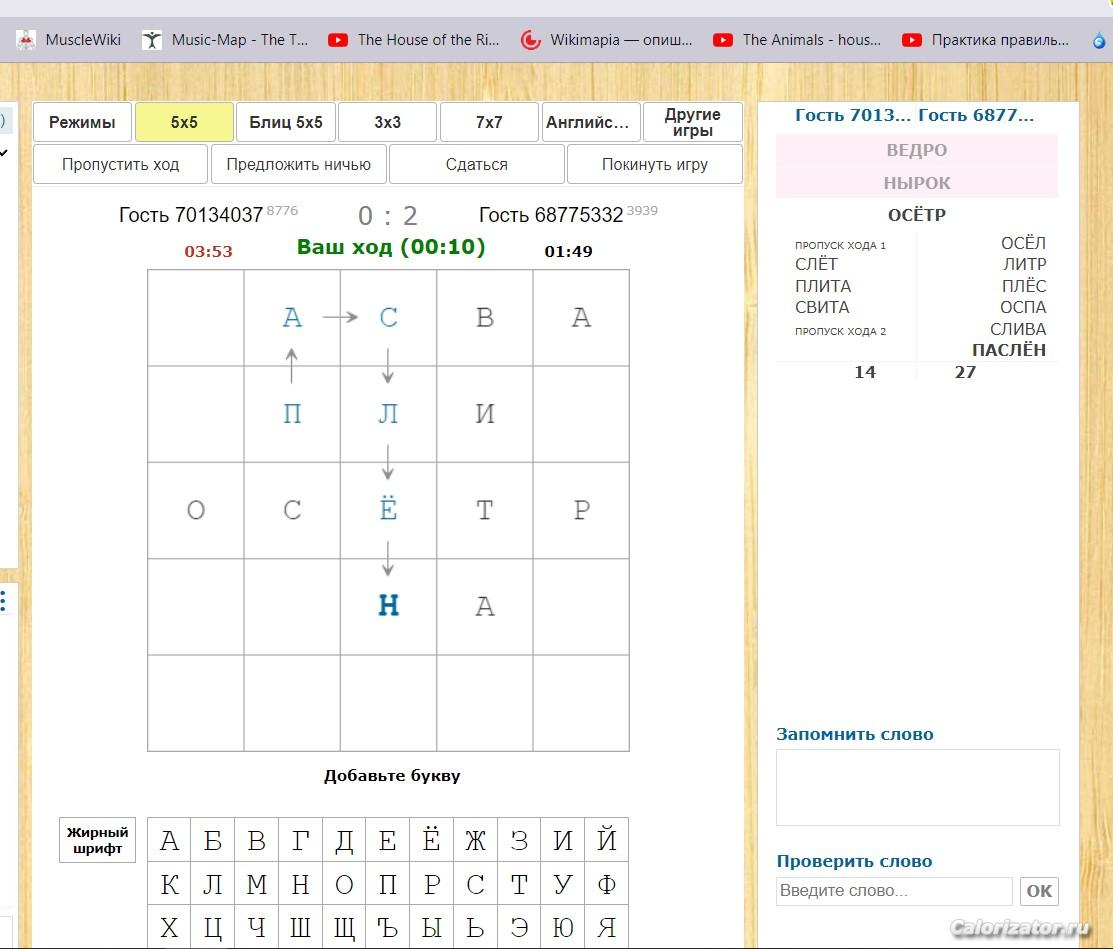Image resolution: width=1113 pixels, height=949 pixels.
Task: Open the Режимы modes menu
Action: (83, 123)
